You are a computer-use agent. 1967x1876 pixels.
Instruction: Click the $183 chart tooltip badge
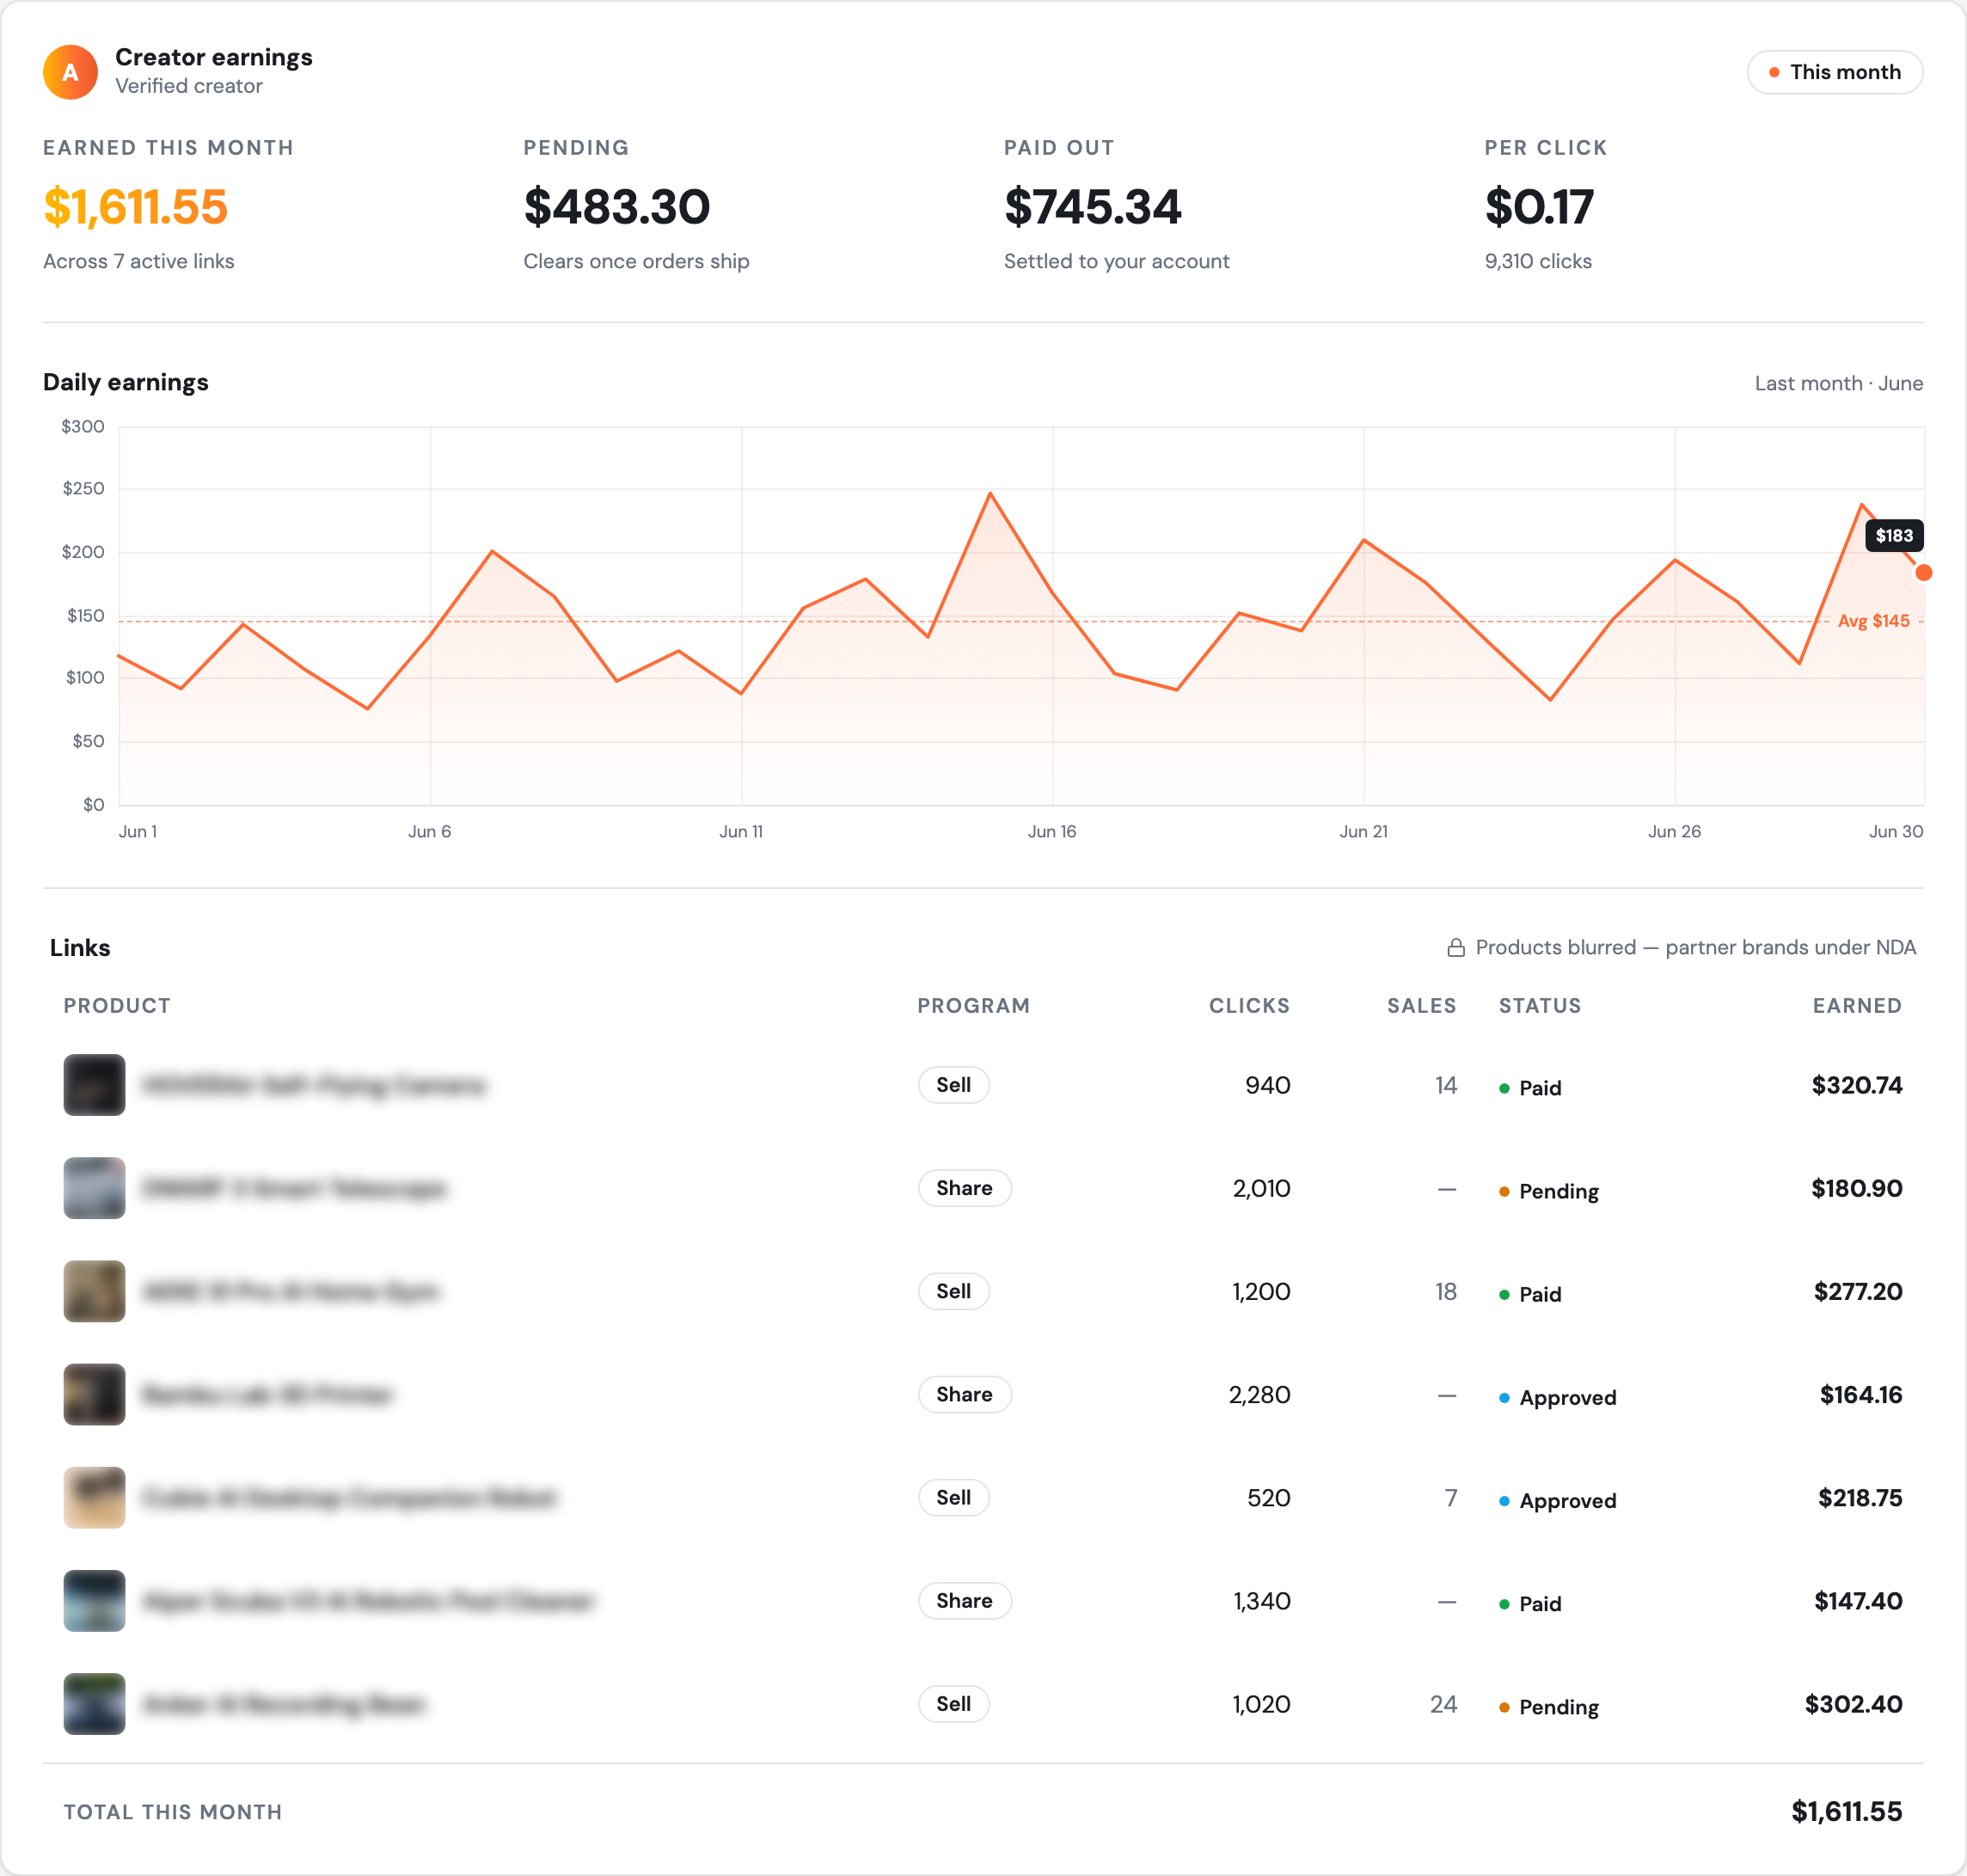tap(1894, 536)
